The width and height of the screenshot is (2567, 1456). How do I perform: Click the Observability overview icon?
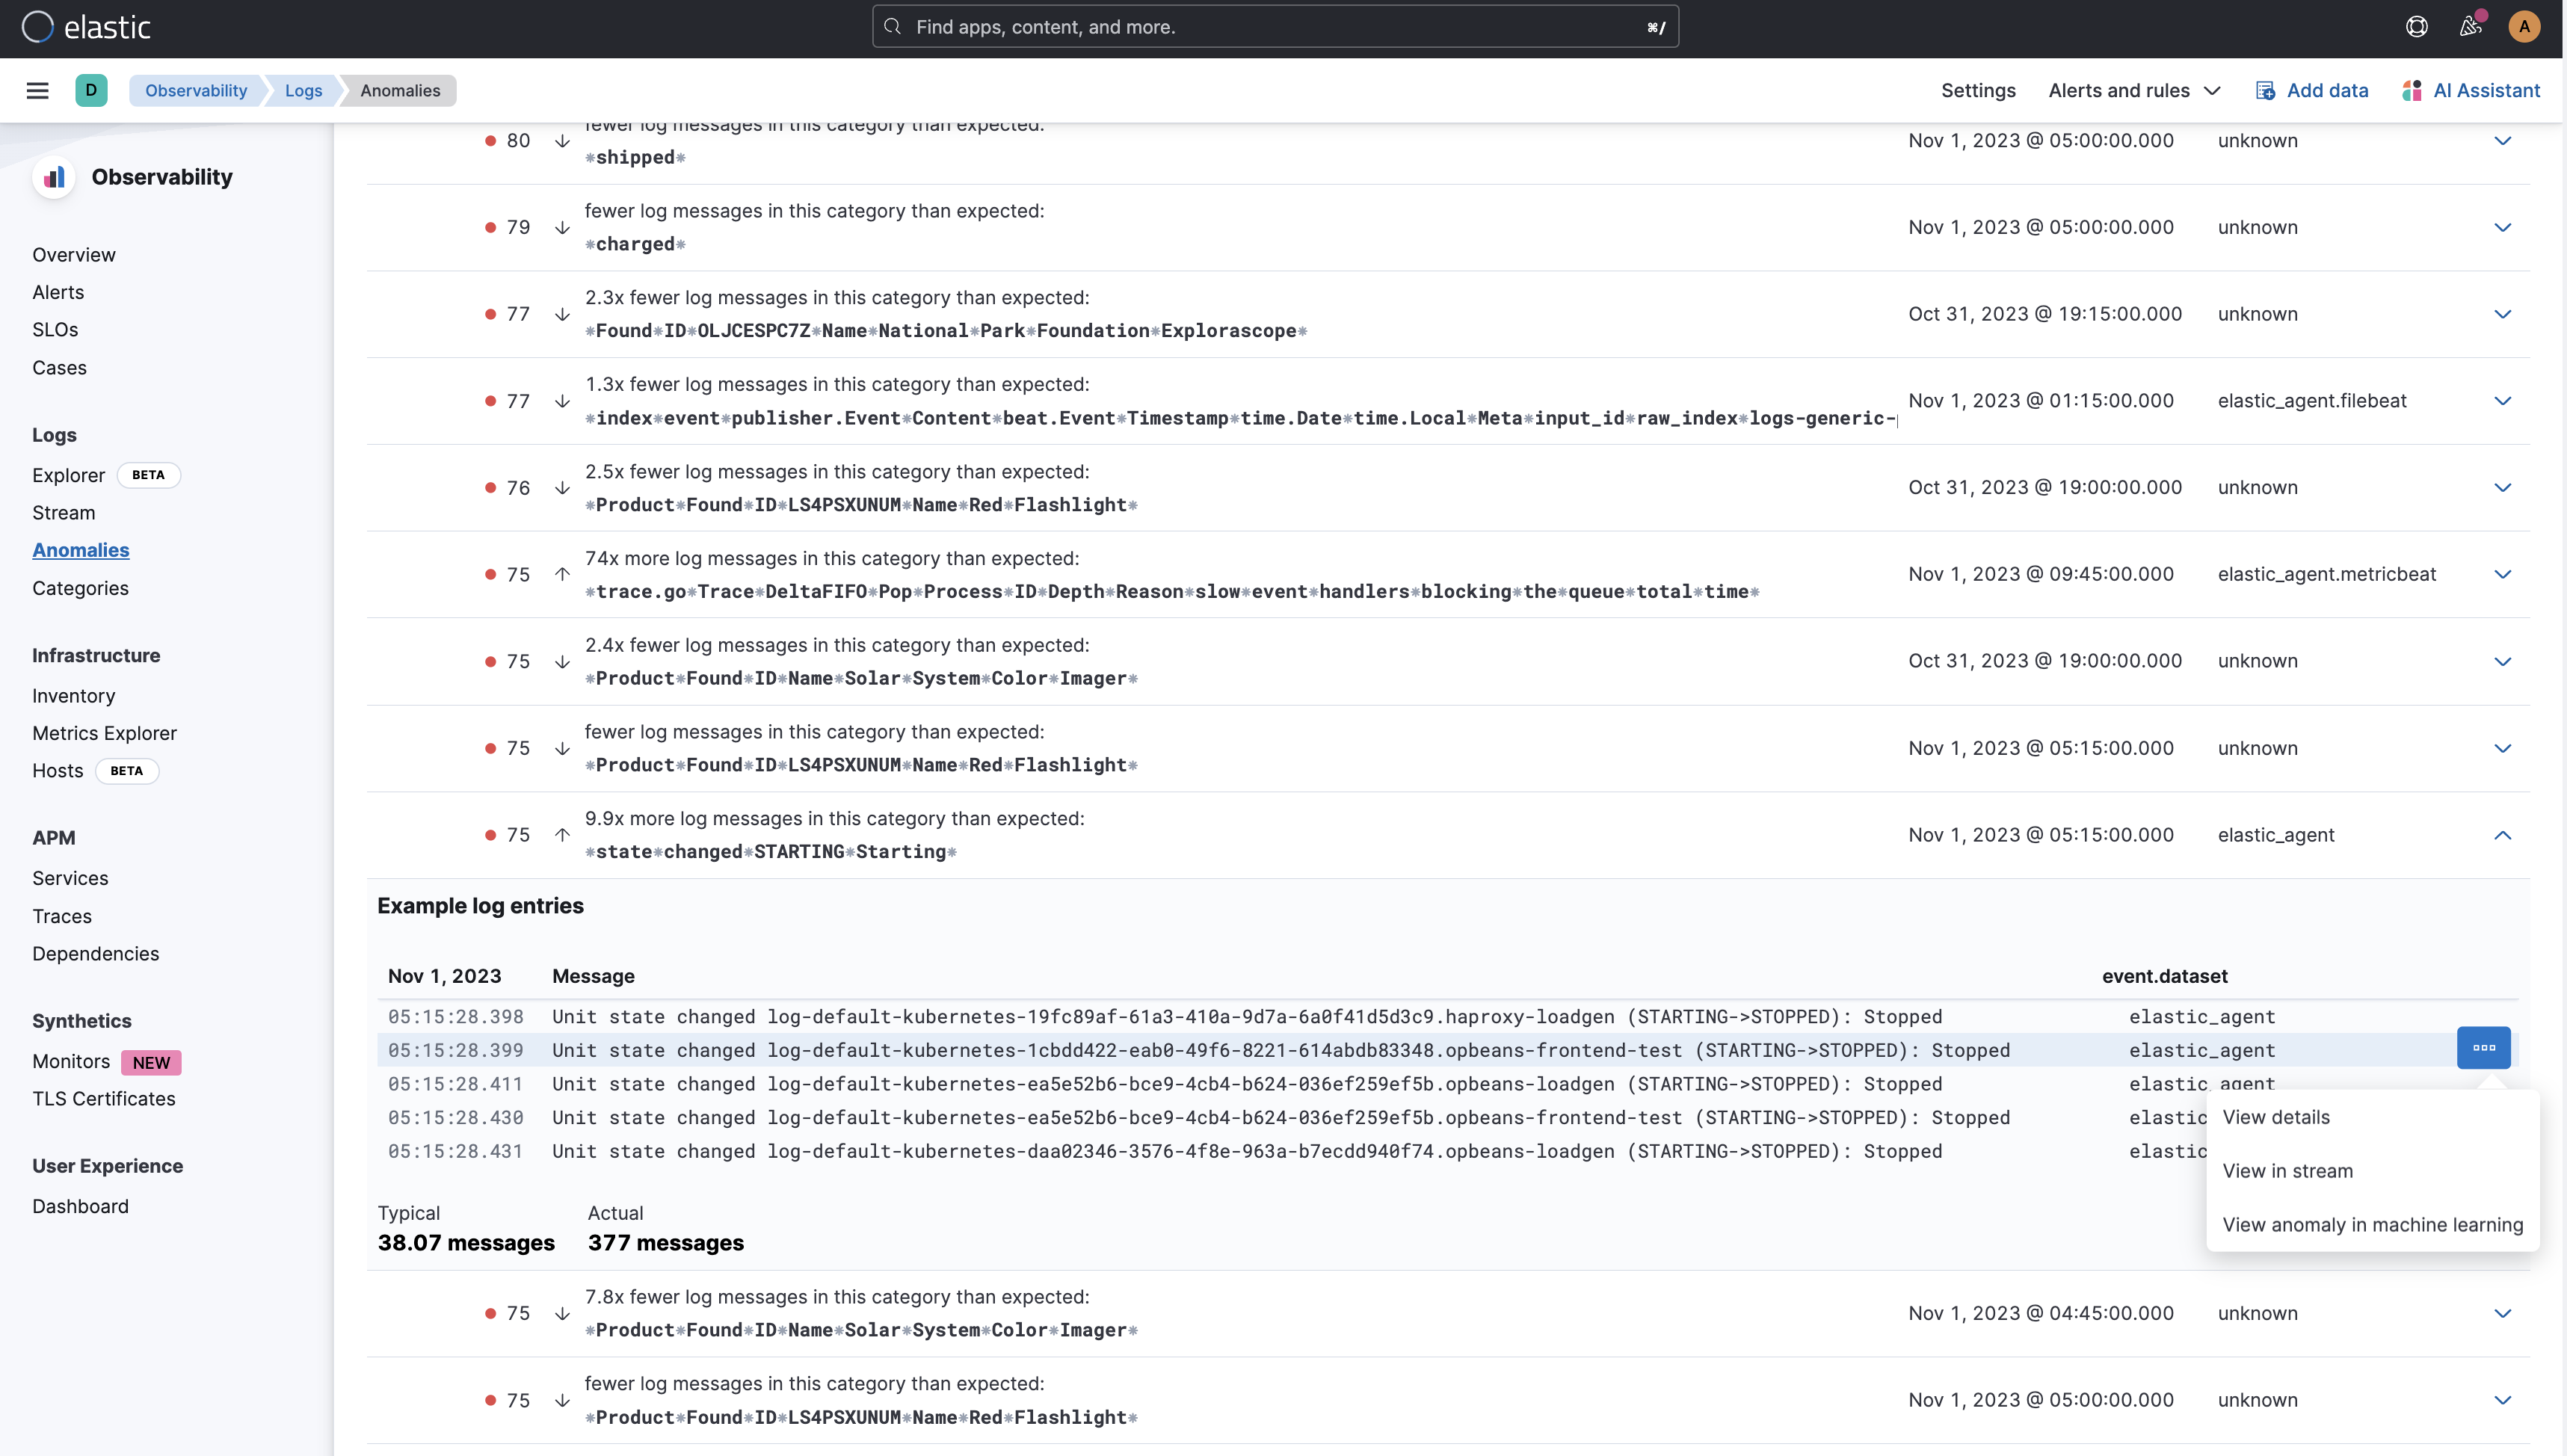(x=53, y=176)
